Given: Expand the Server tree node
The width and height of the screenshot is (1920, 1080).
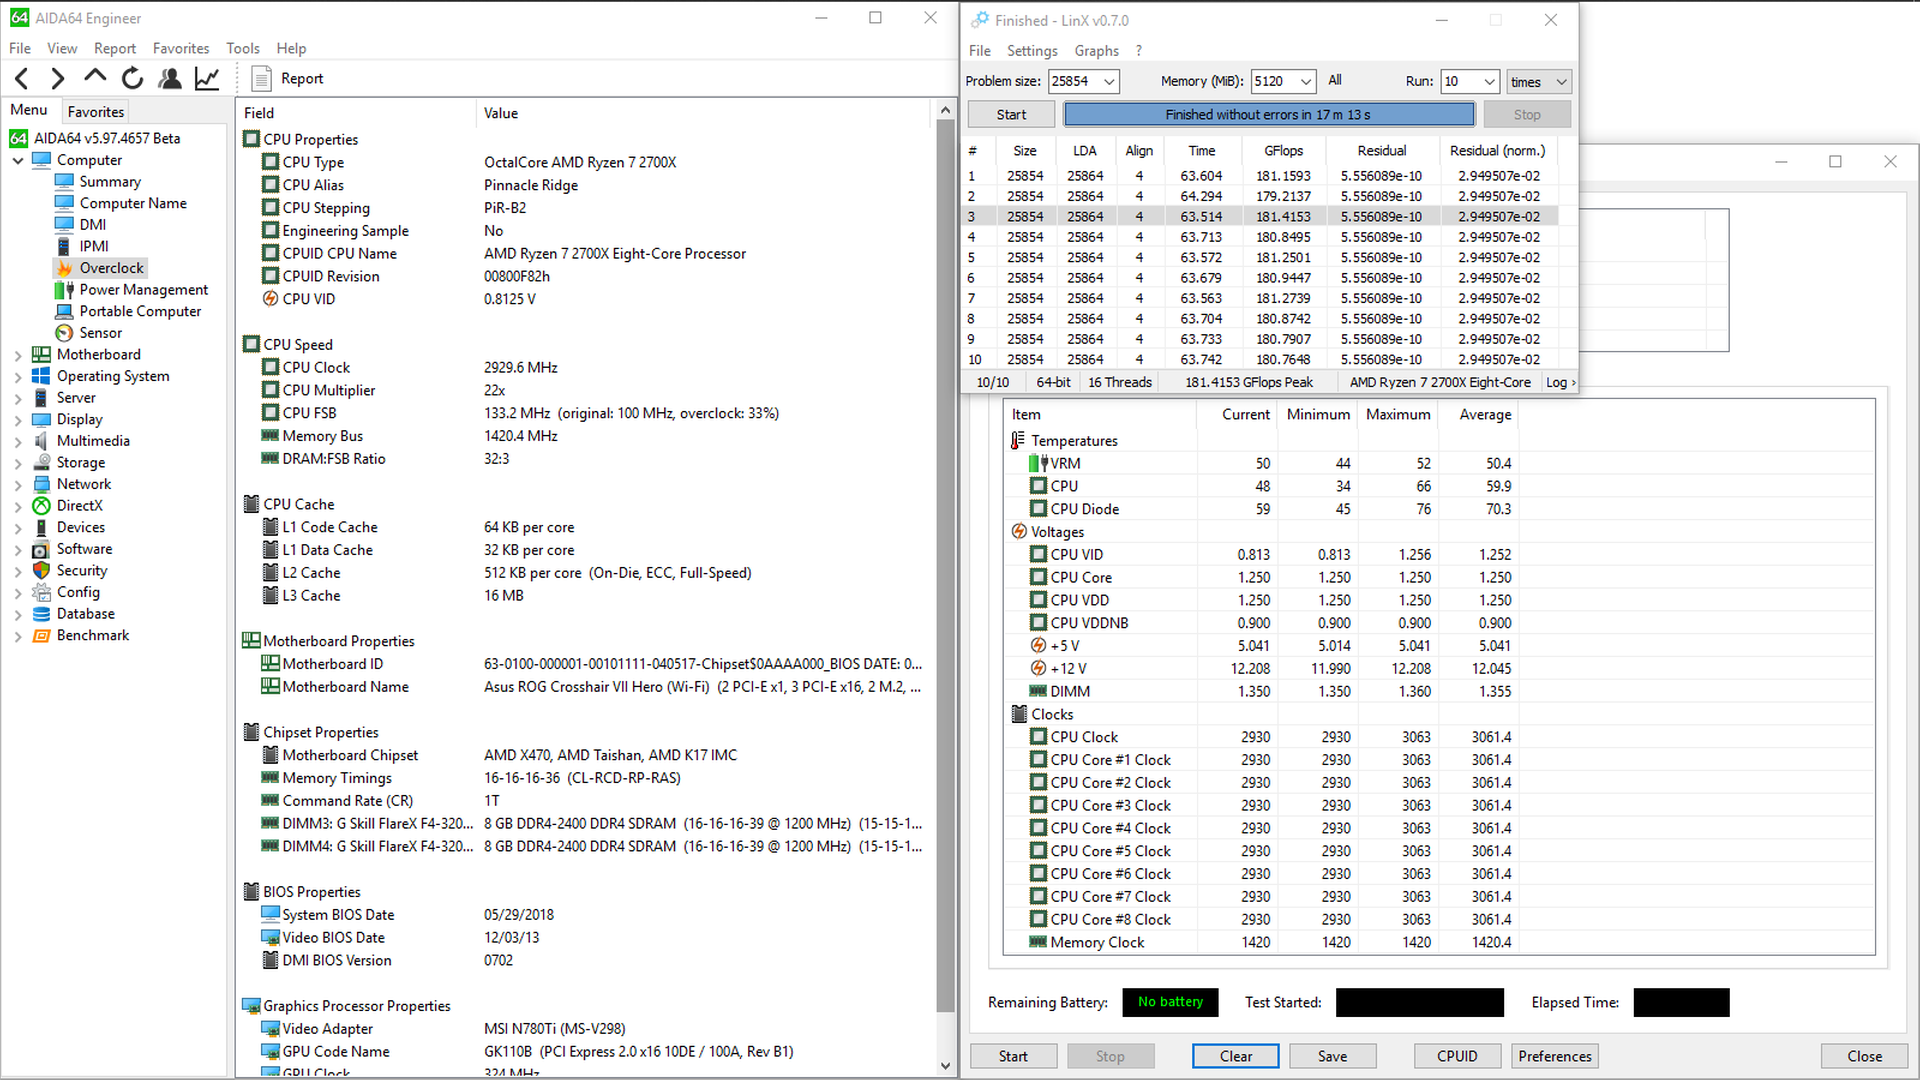Looking at the screenshot, I should coord(18,398).
